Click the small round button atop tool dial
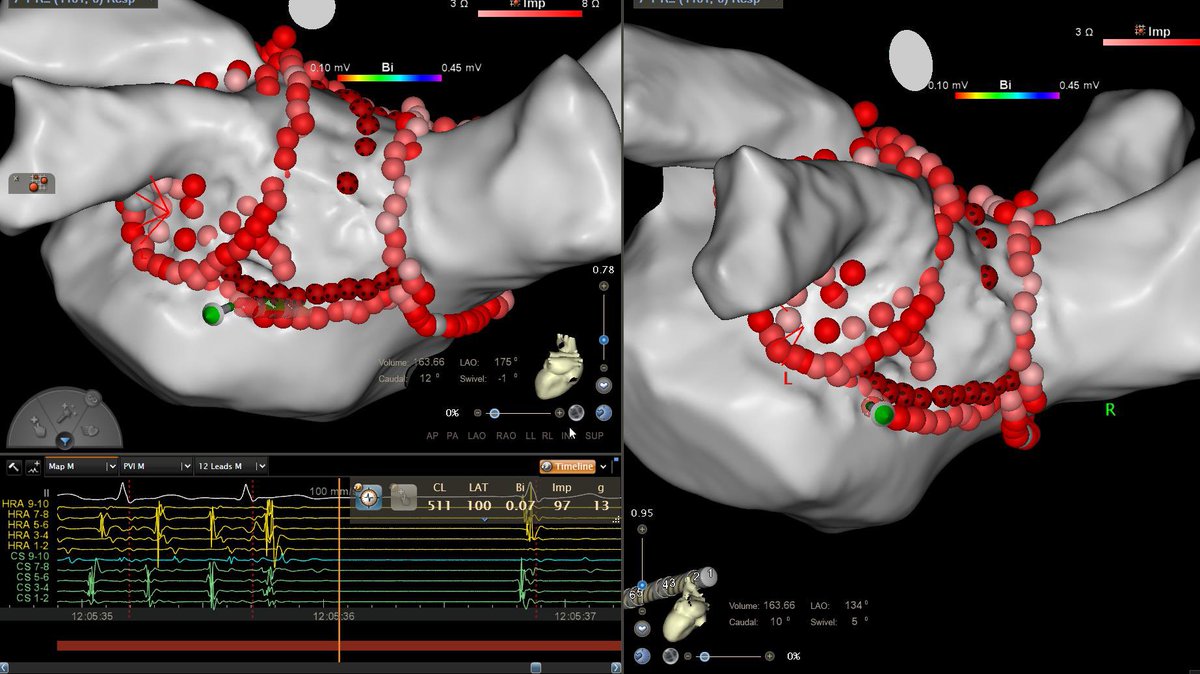The height and width of the screenshot is (674, 1200). (x=91, y=398)
